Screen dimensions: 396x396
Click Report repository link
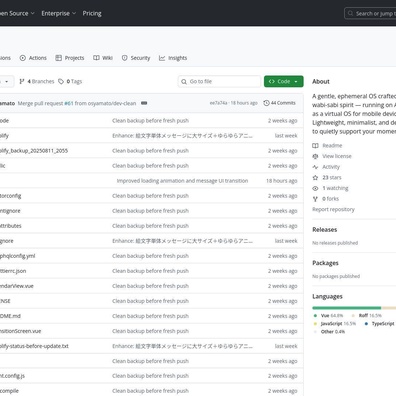333,209
